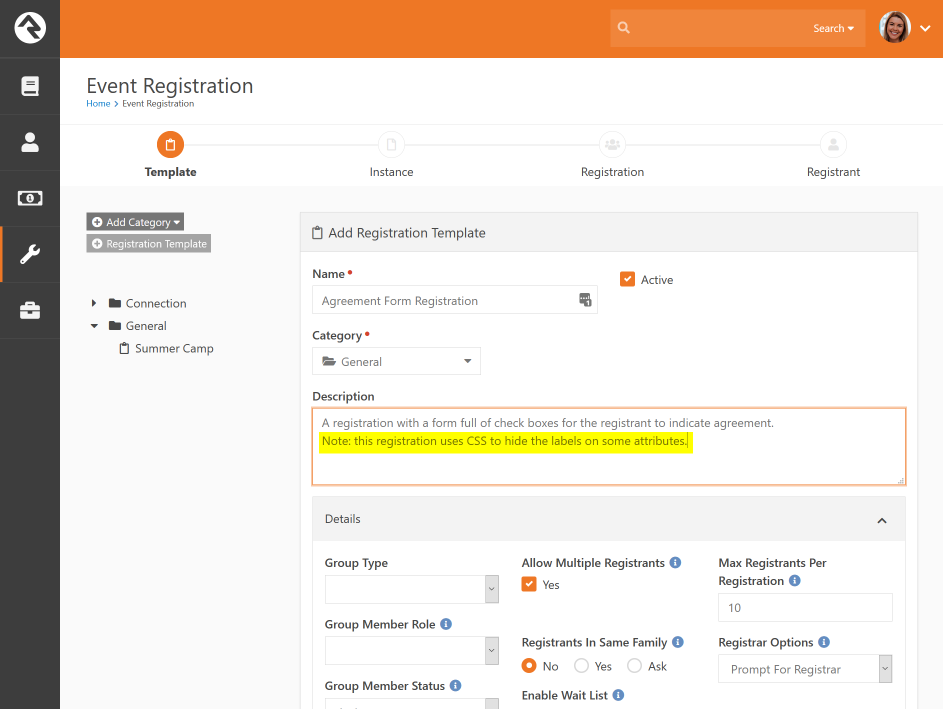Click the Registration tab label

pos(612,172)
